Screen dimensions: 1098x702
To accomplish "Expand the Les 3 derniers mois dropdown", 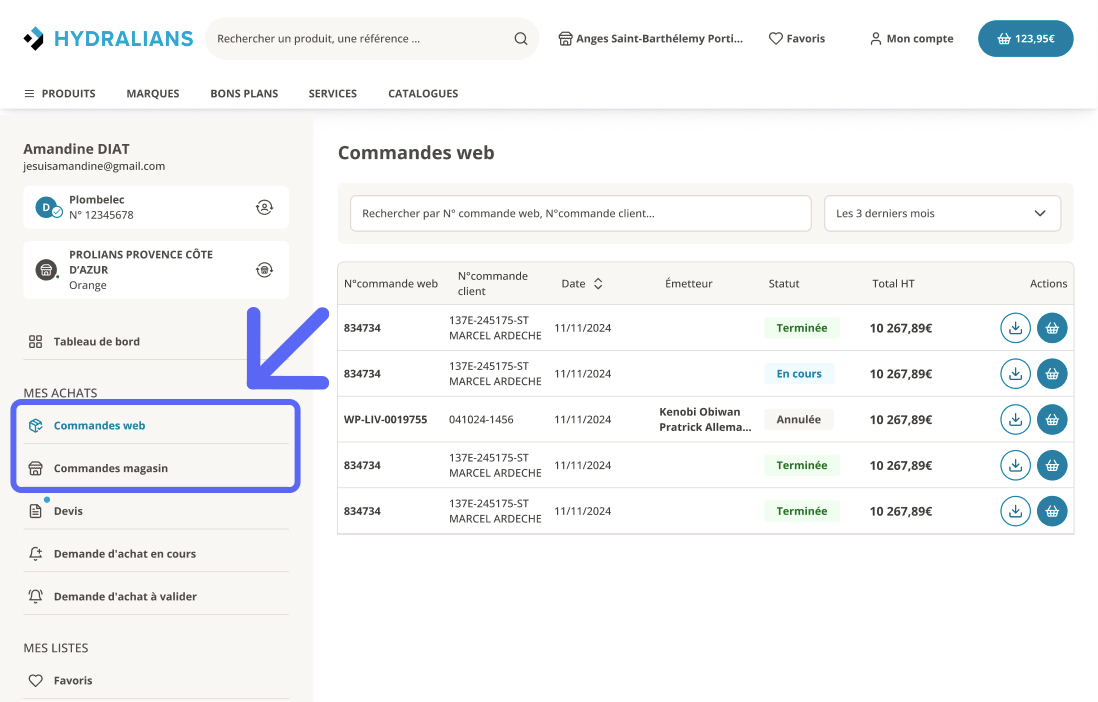I will coord(942,213).
